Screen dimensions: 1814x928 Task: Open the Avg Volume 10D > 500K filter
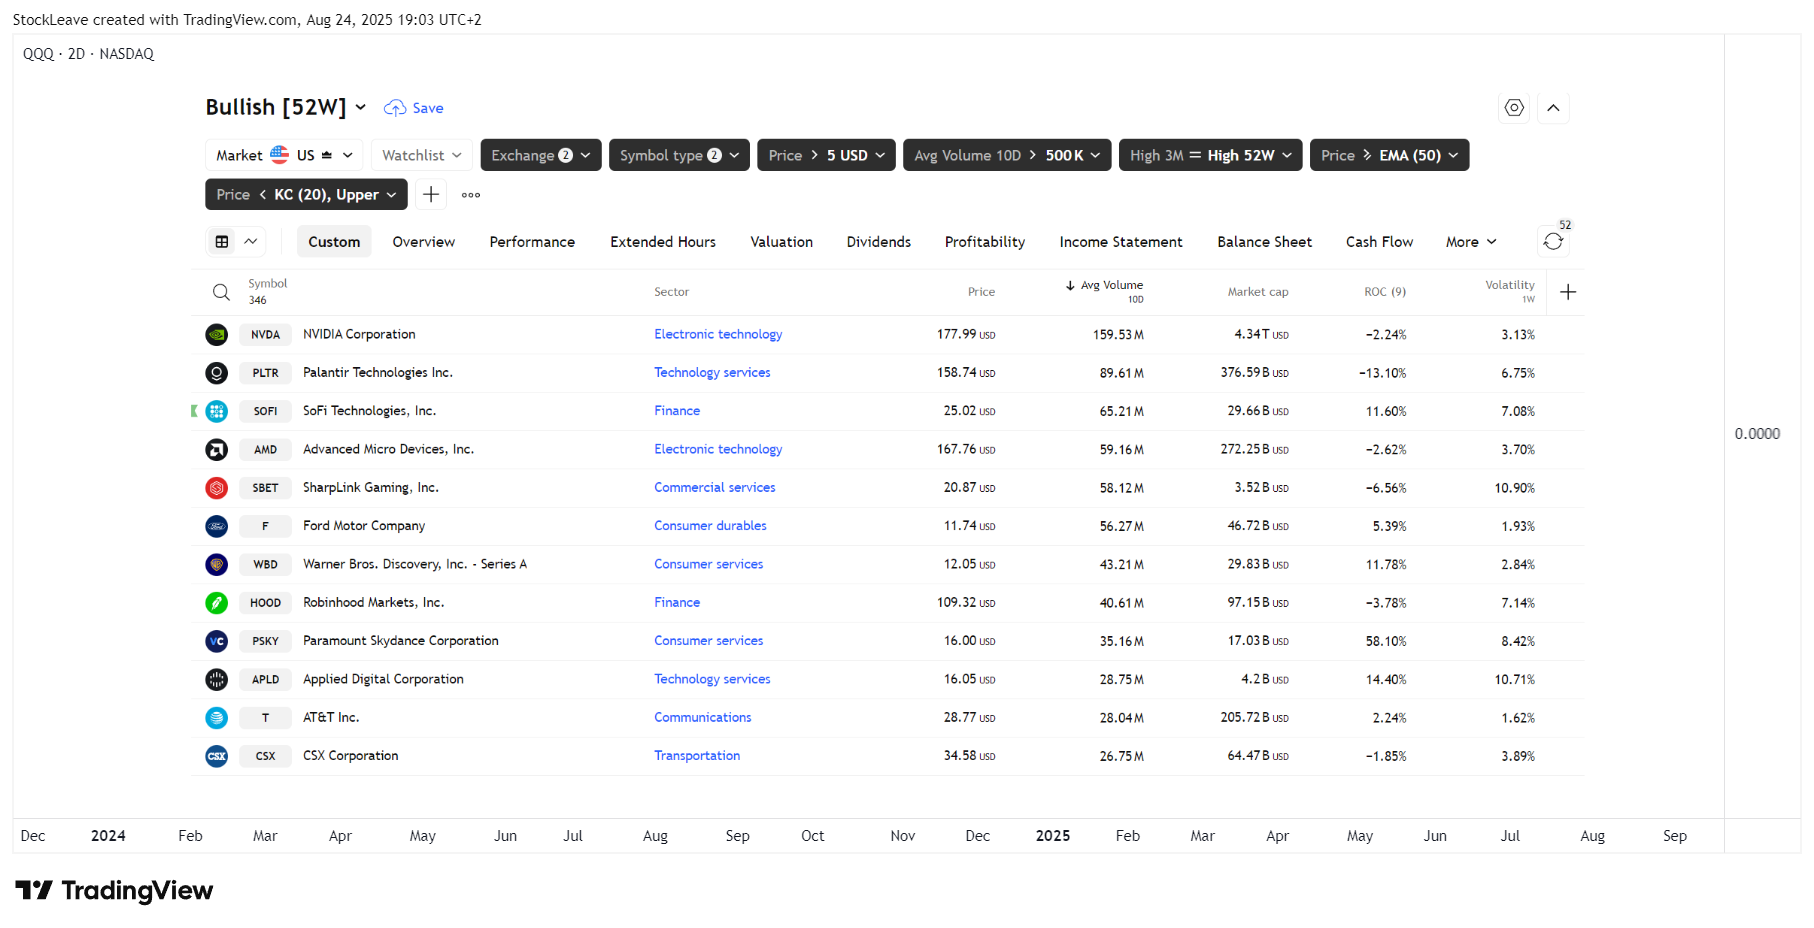1007,155
